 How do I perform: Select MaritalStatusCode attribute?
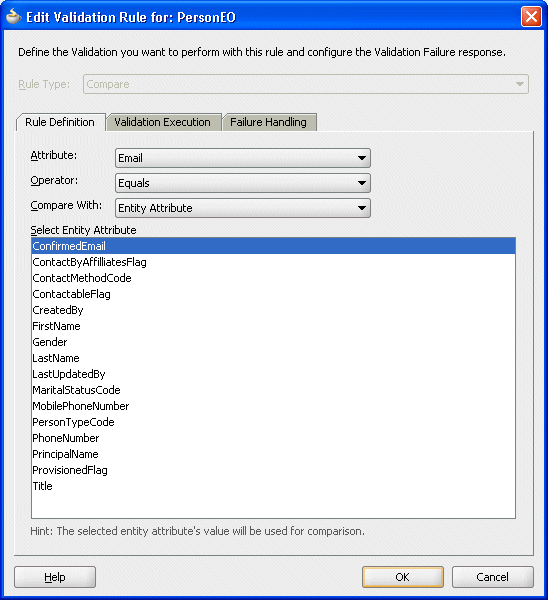click(x=273, y=390)
